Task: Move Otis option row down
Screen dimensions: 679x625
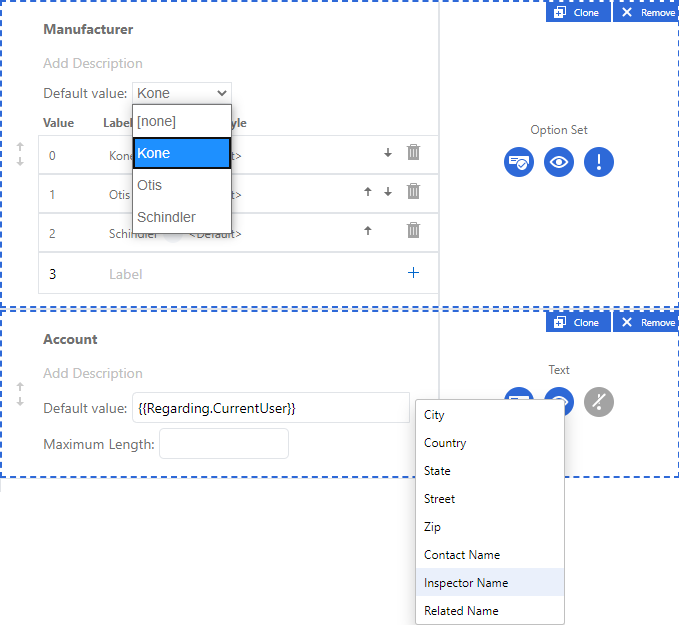Action: (388, 192)
